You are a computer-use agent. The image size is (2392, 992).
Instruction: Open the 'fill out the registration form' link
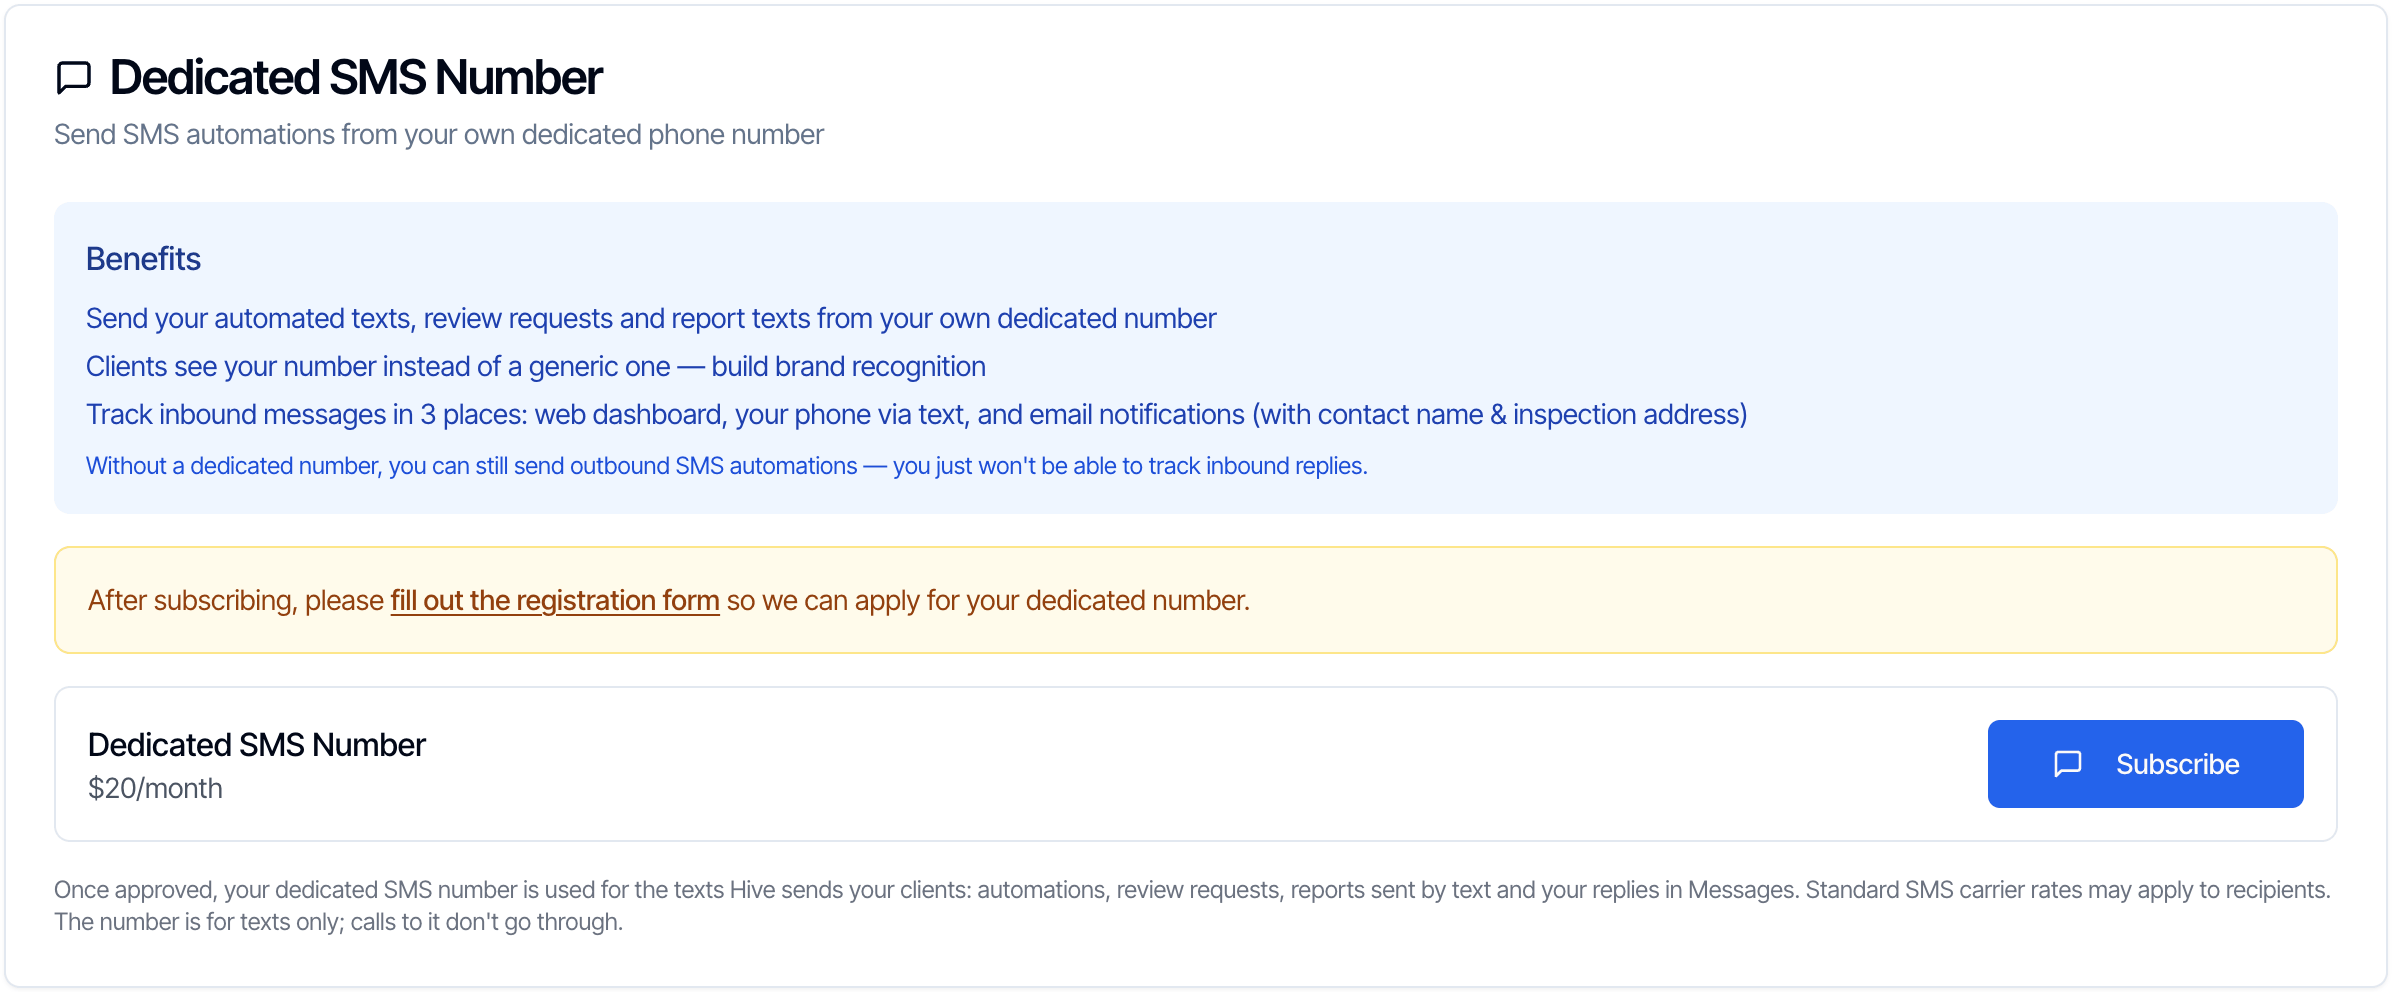point(555,600)
